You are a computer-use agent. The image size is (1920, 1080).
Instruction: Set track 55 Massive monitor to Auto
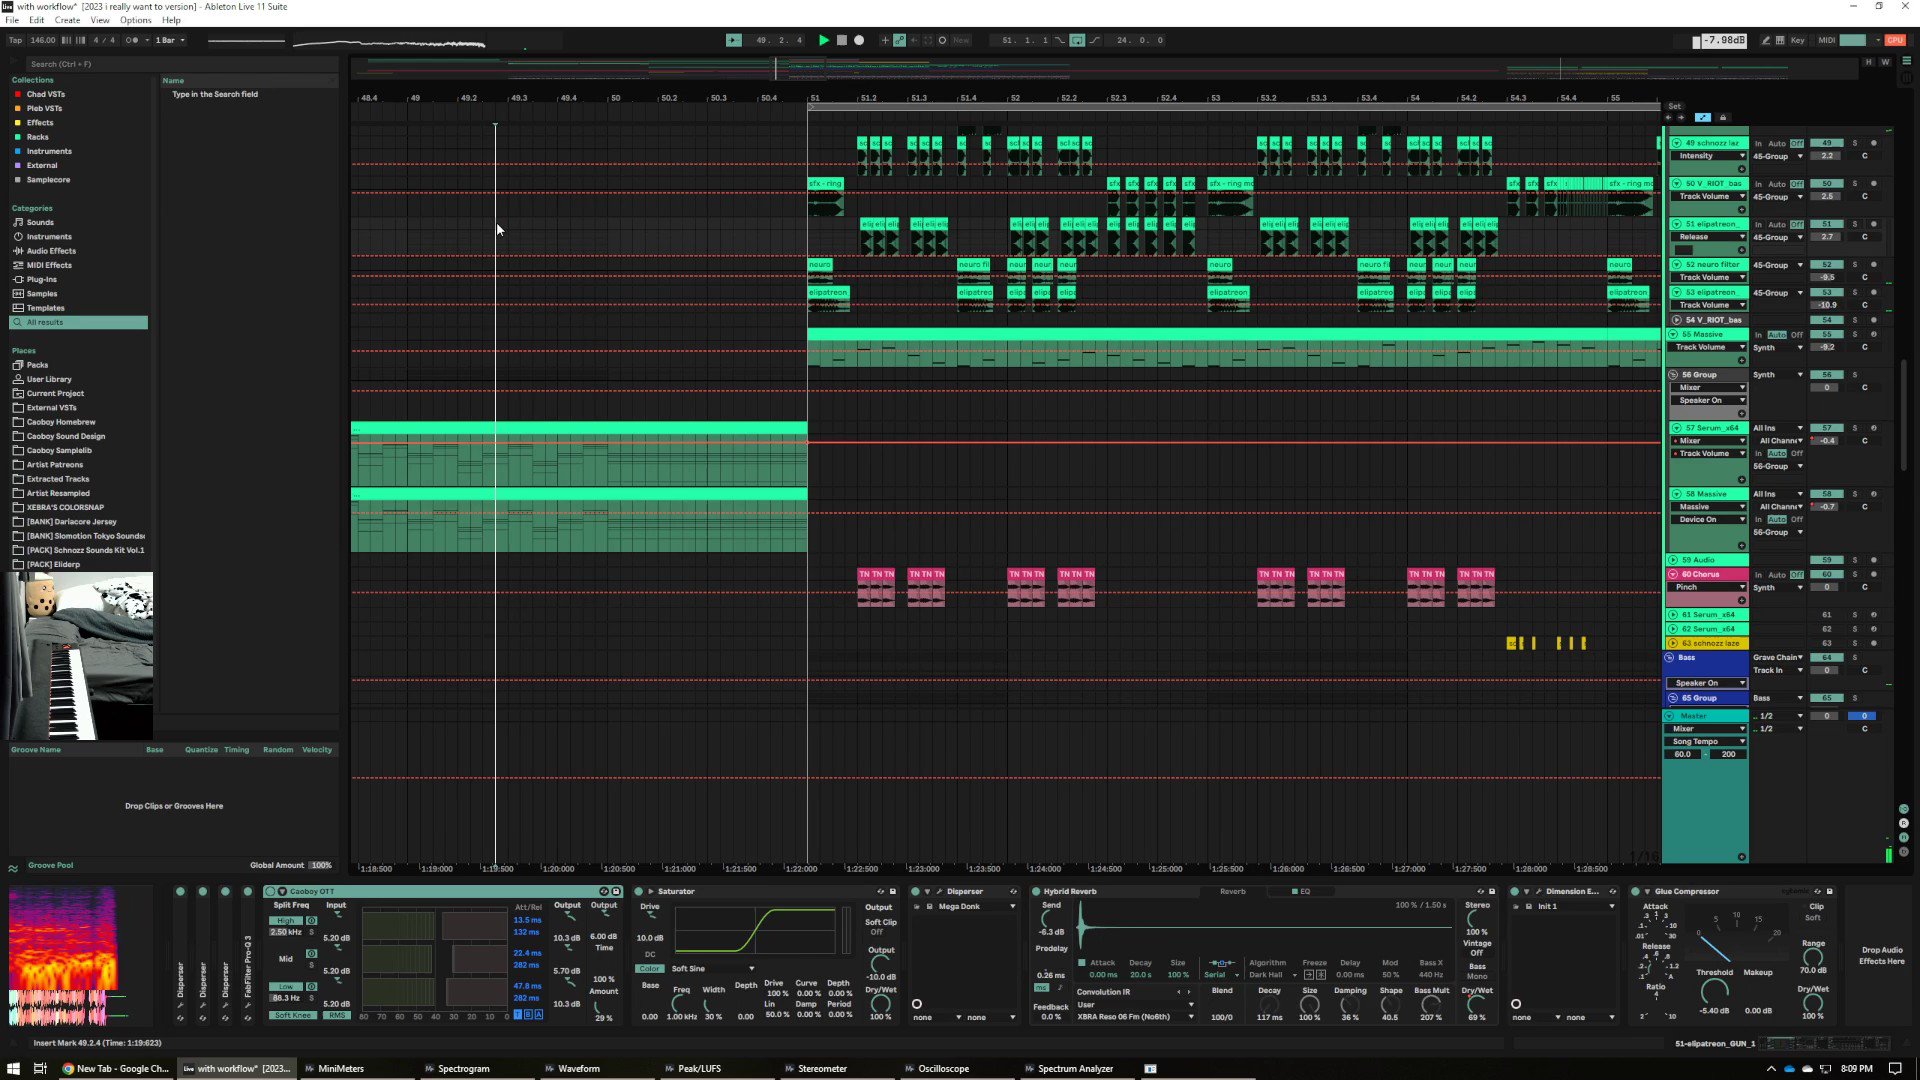click(1777, 335)
